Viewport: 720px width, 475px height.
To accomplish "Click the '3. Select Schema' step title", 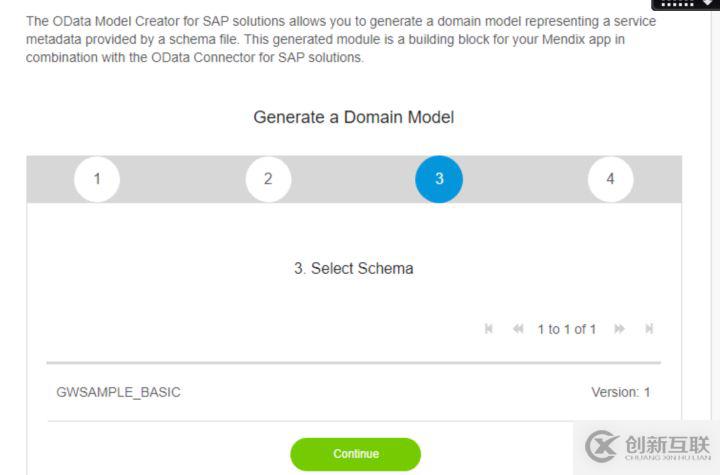I will [353, 268].
